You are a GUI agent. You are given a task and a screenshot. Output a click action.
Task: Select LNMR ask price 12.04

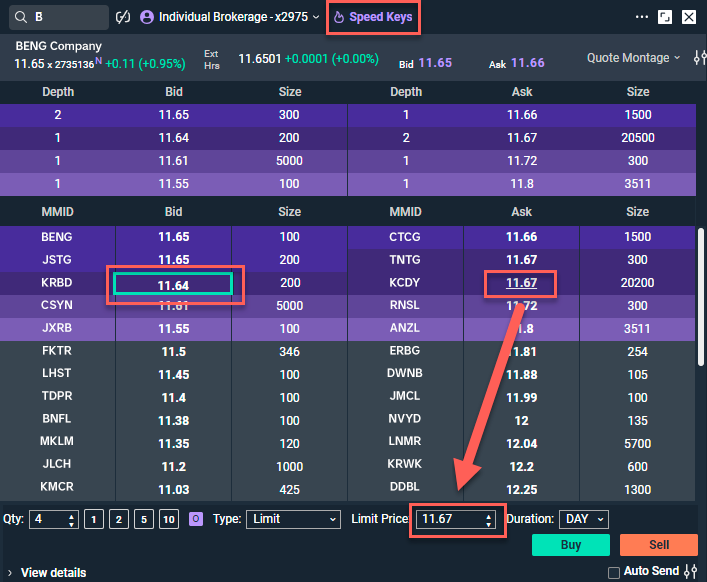(x=521, y=444)
